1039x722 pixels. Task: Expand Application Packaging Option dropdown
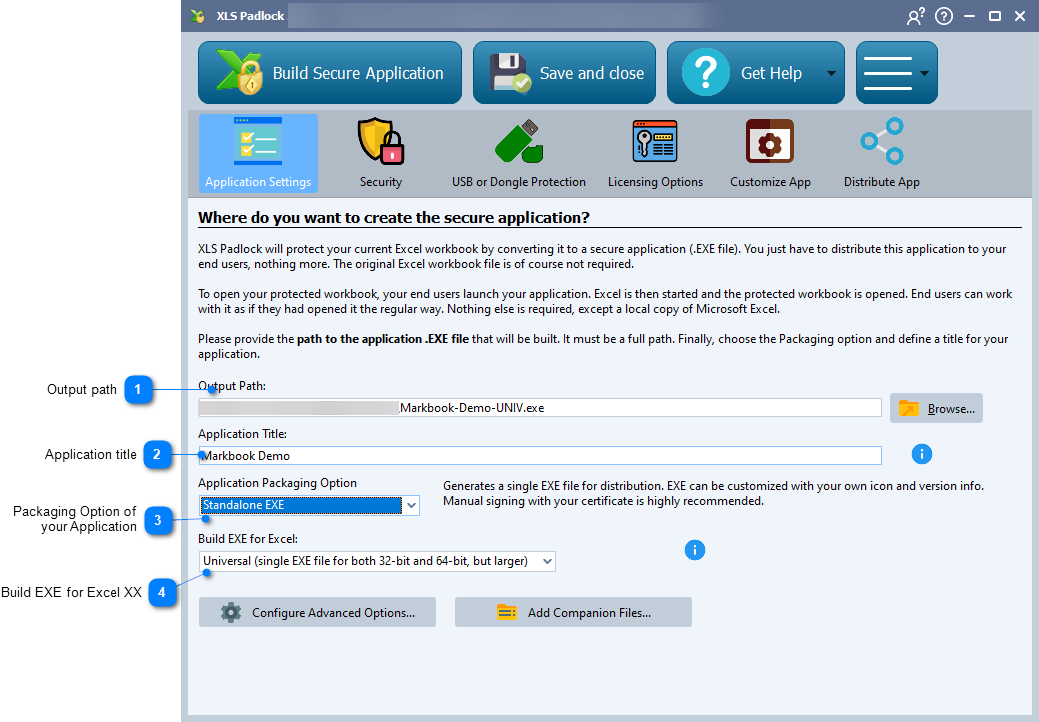[x=411, y=506]
